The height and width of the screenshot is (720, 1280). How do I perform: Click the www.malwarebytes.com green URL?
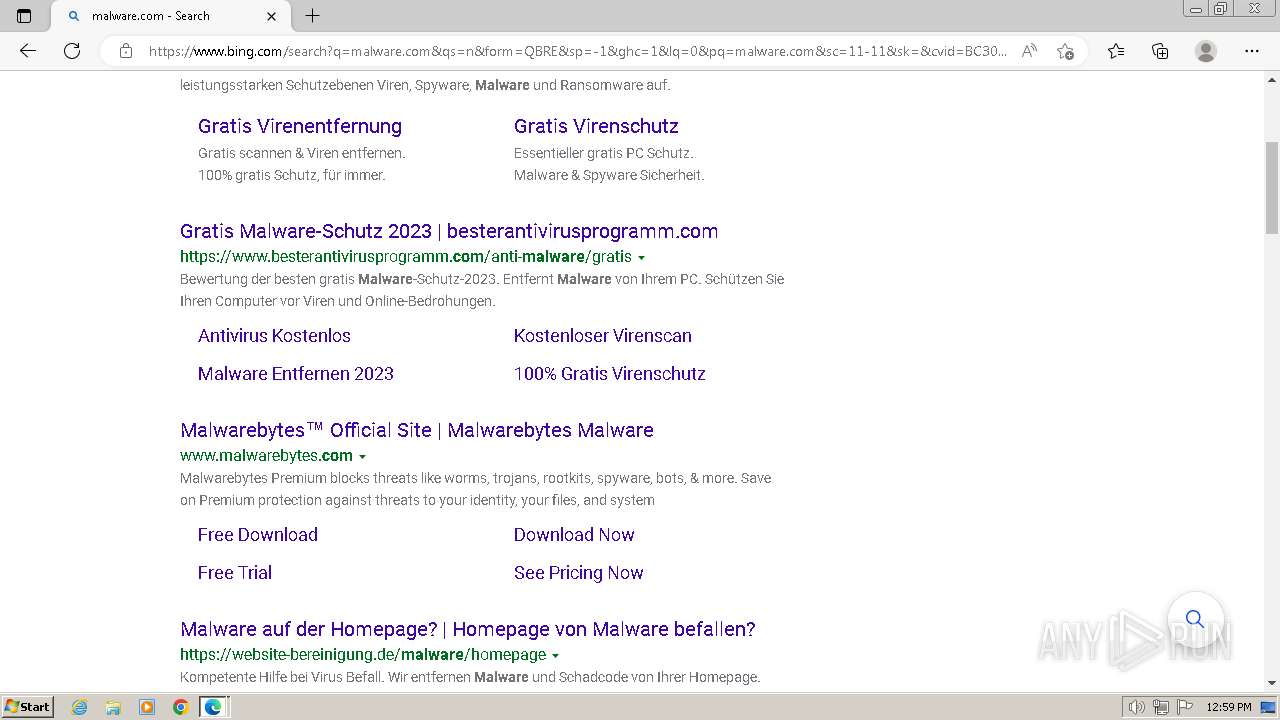pos(266,455)
